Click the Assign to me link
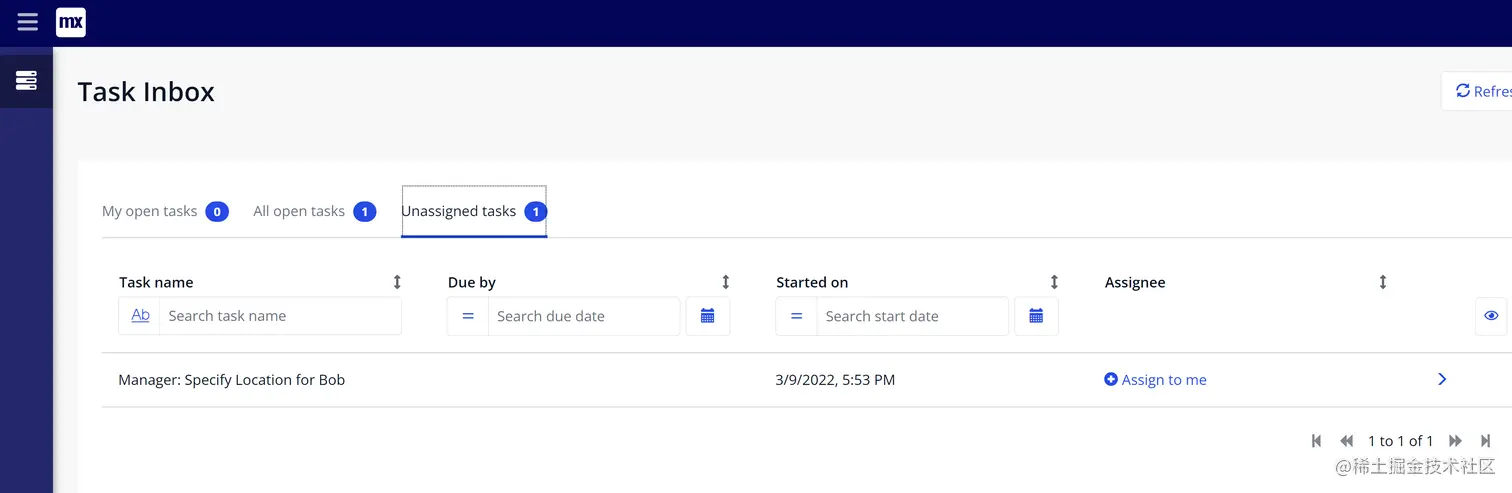 [1156, 380]
